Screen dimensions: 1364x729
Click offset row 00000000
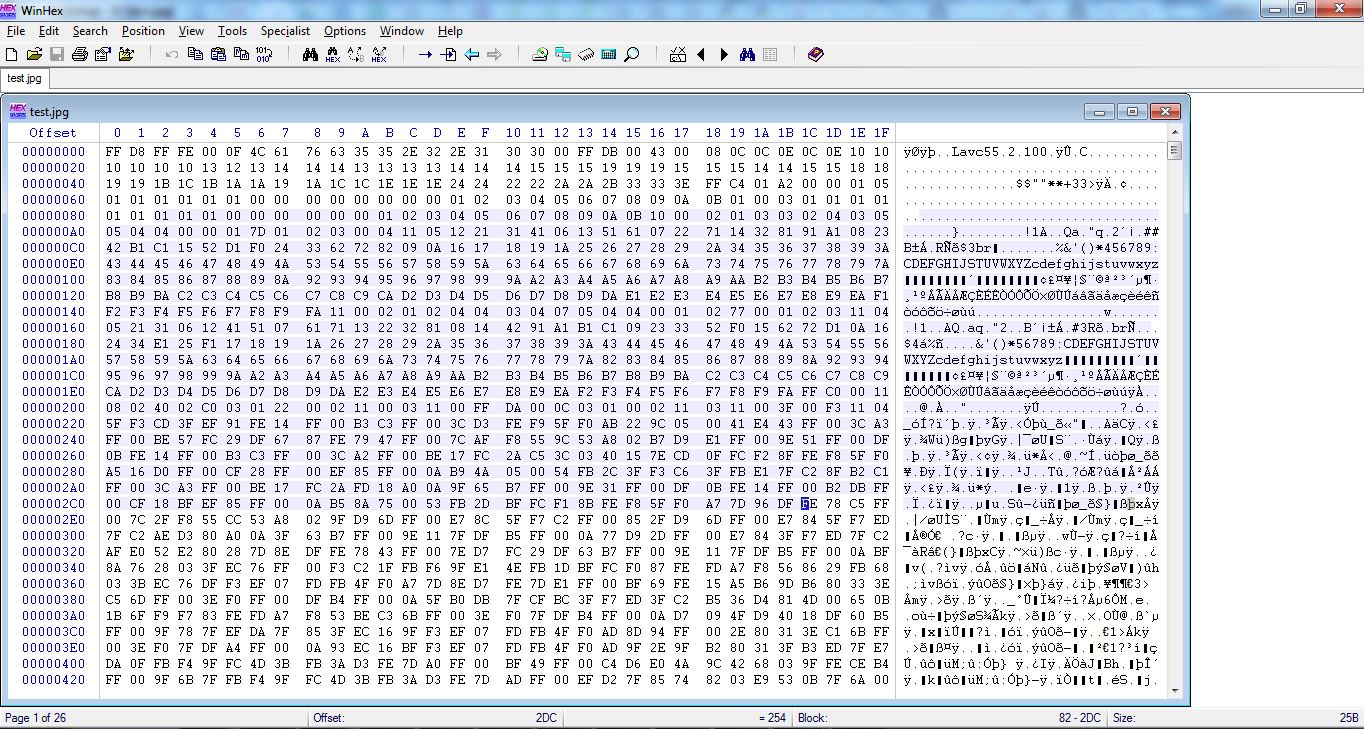pos(52,152)
